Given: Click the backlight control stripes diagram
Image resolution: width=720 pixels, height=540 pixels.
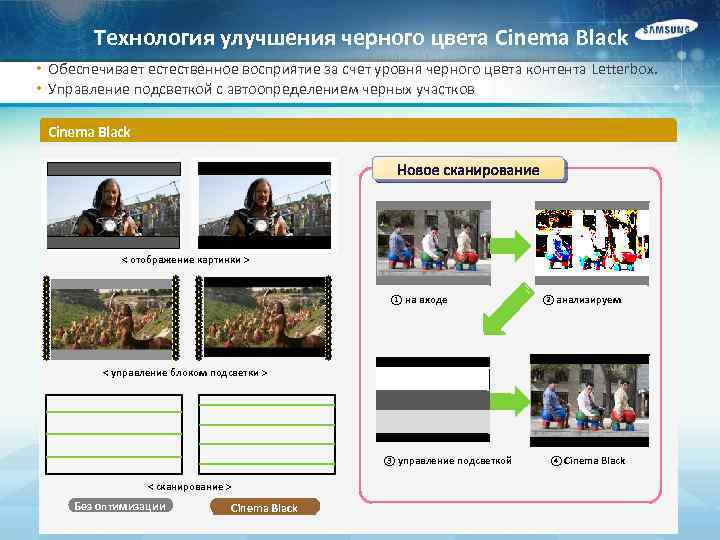Looking at the screenshot, I should point(433,399).
